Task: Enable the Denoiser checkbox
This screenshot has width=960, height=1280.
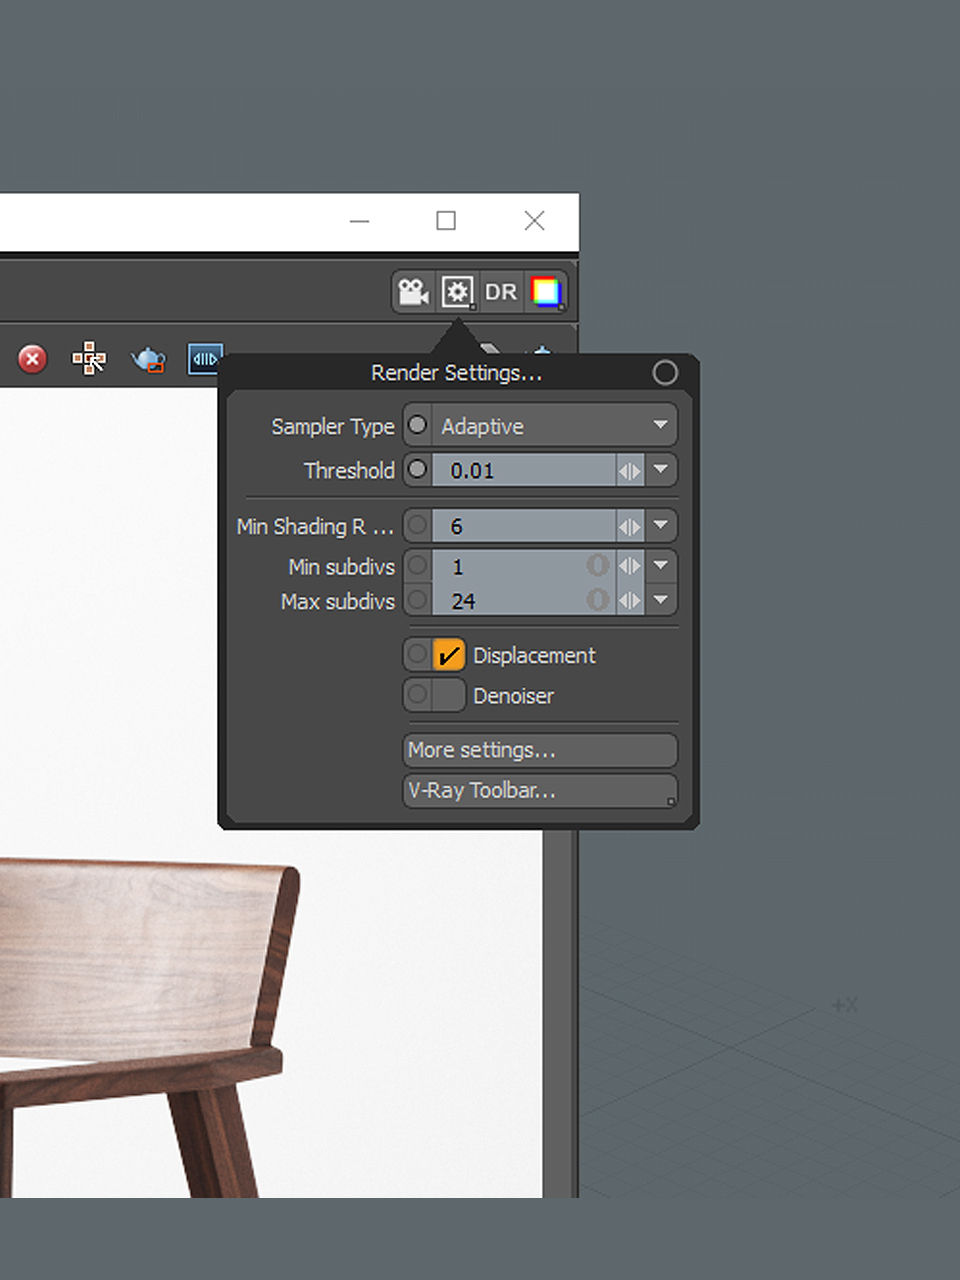Action: (449, 695)
